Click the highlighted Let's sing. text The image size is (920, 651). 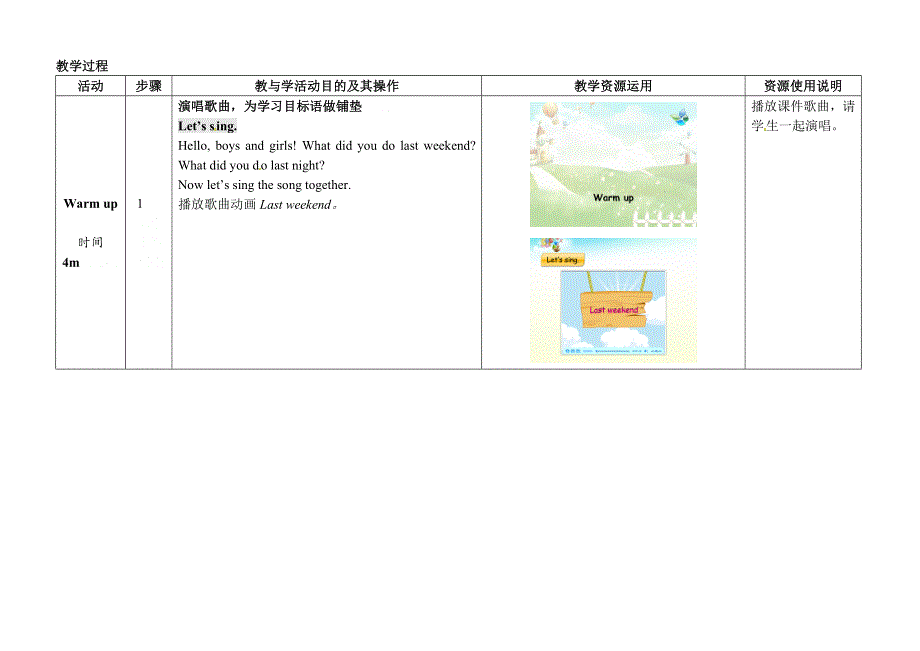(207, 126)
